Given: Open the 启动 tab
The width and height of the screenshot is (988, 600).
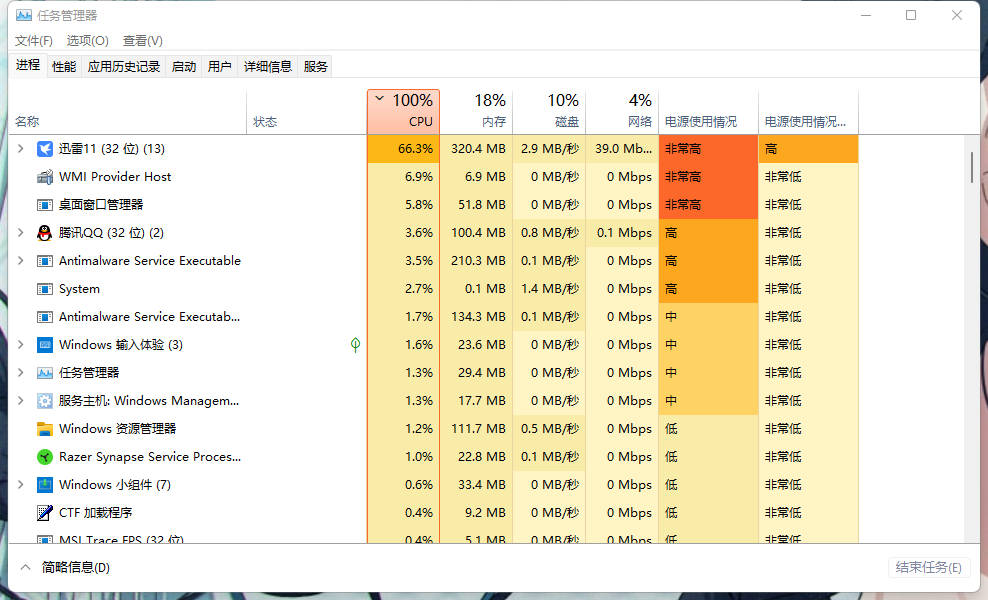Looking at the screenshot, I should click(184, 66).
